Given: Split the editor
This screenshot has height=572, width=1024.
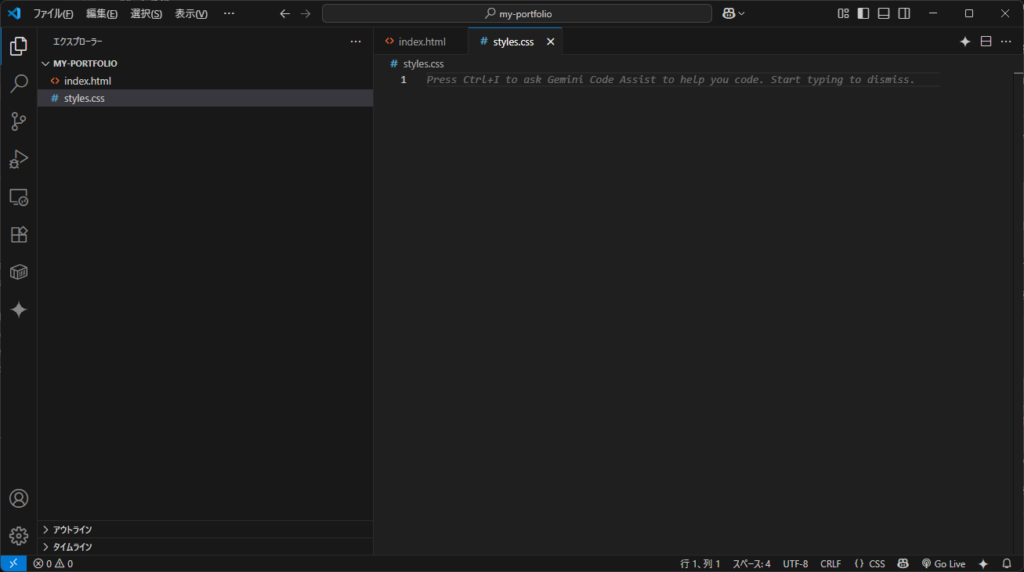Looking at the screenshot, I should click(x=986, y=41).
